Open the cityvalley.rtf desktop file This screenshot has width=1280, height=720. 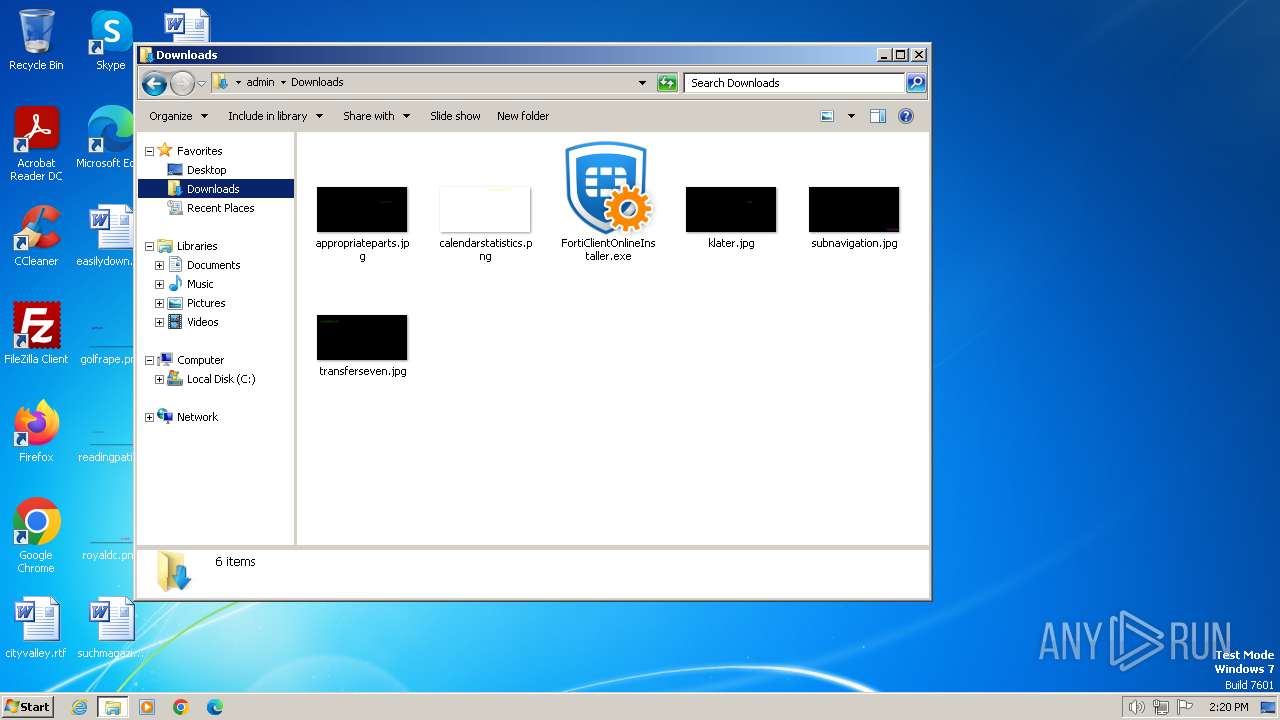[x=36, y=628]
